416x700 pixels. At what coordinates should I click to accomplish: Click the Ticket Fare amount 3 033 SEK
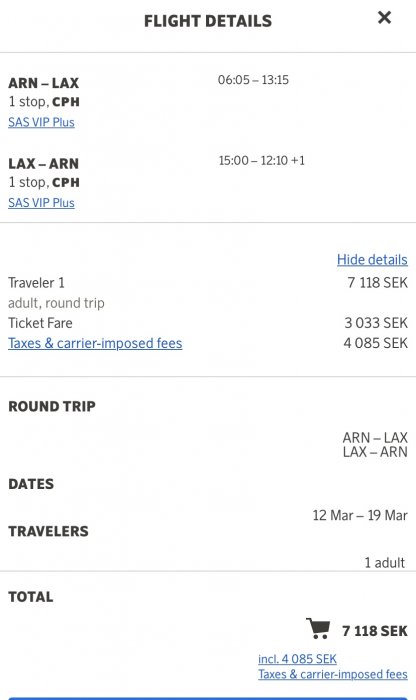tap(376, 323)
